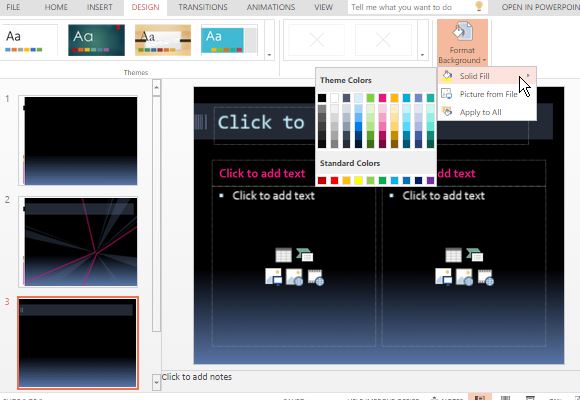Insert a table via the left placeholder icon

click(283, 255)
